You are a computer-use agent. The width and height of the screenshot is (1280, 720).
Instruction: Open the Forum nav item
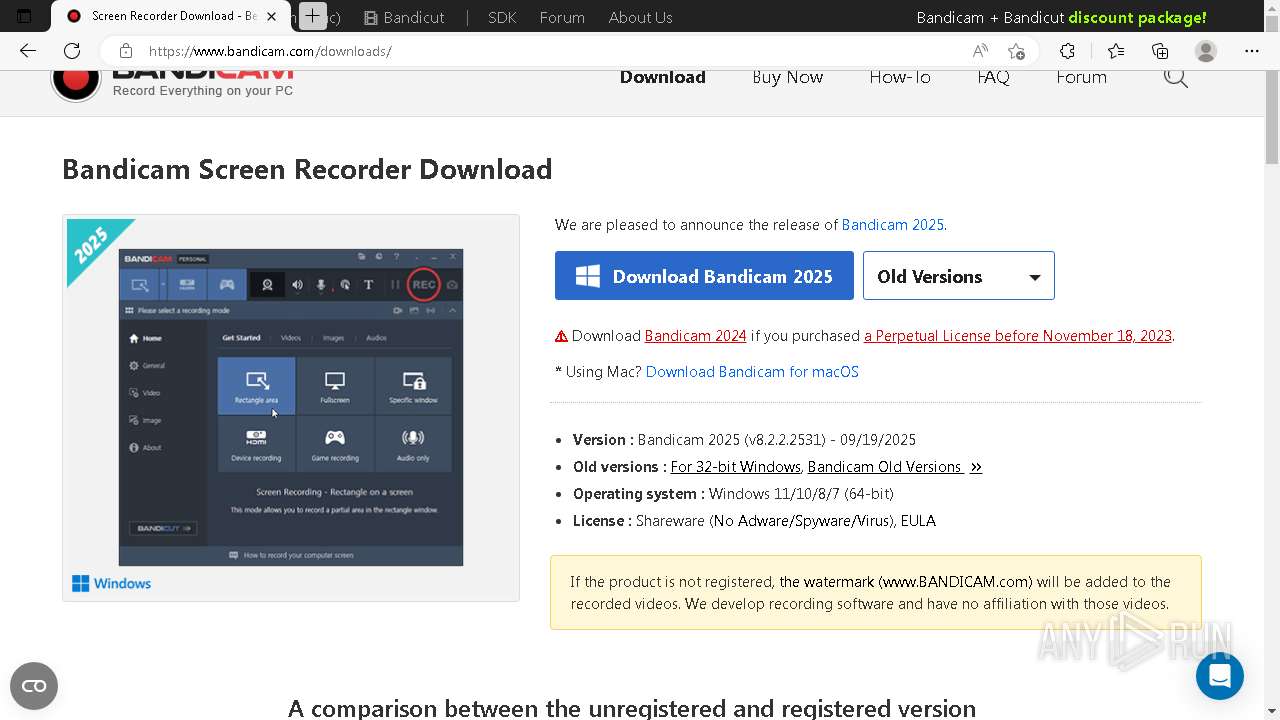click(x=1081, y=78)
